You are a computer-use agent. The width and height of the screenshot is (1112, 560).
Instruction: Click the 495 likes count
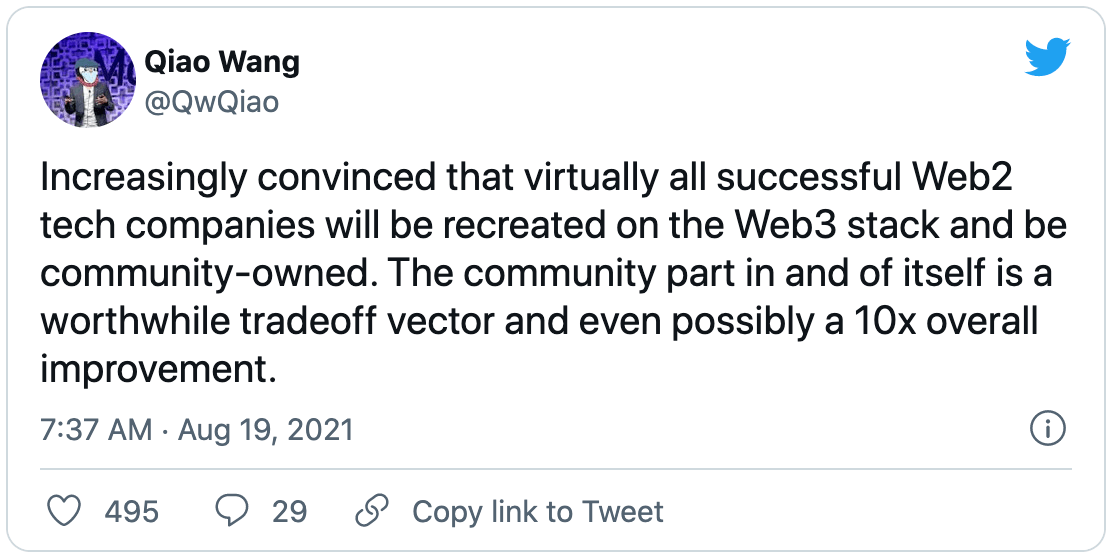pyautogui.click(x=131, y=512)
